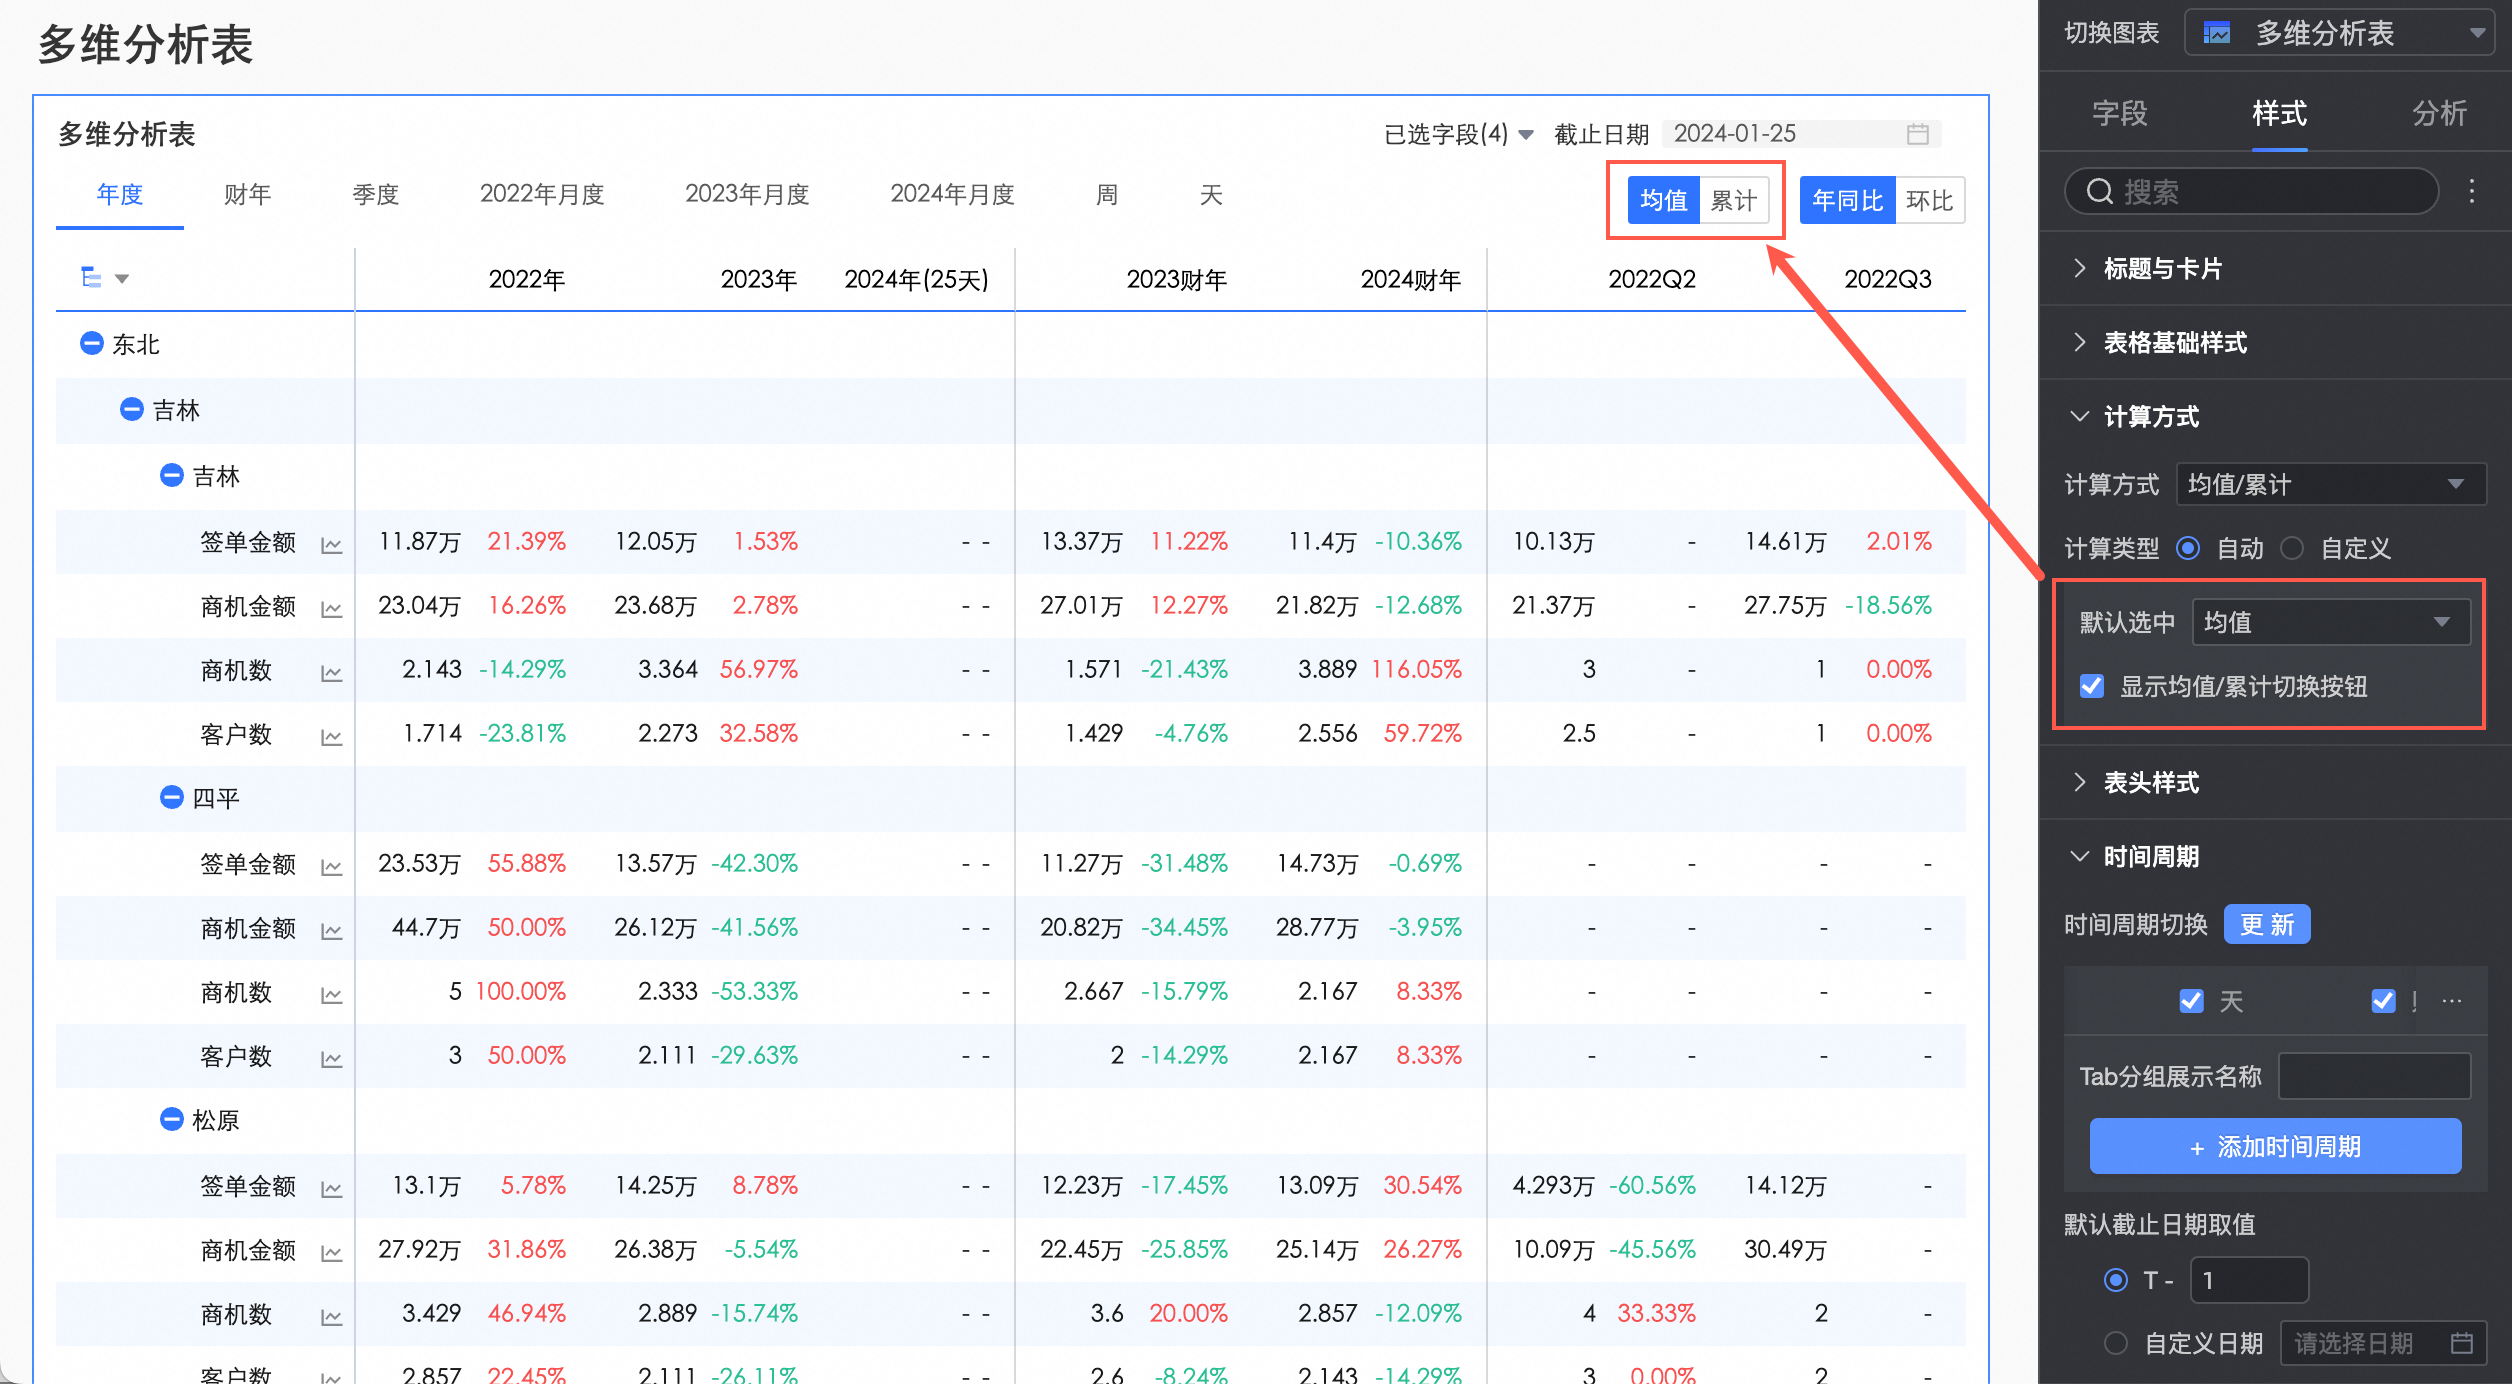
Task: Uncheck 显示均值/累计切换按钮 checkbox
Action: point(2092,686)
